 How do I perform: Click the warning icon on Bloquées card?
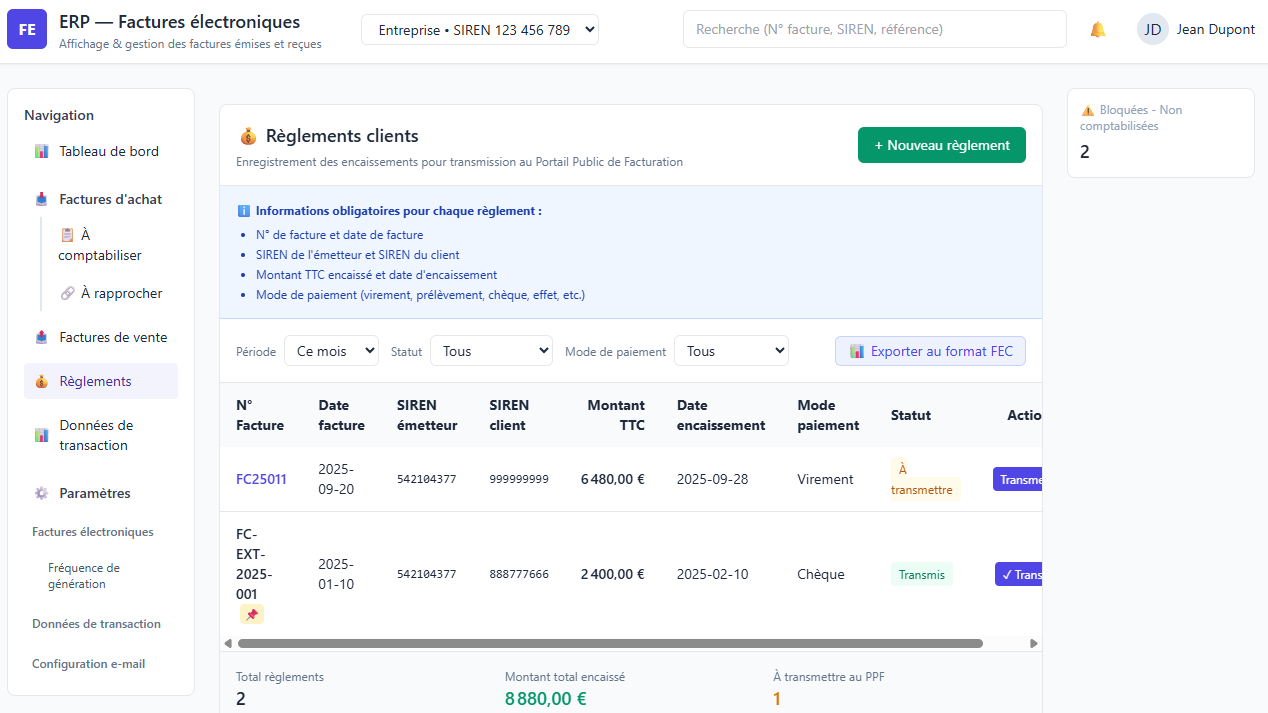point(1087,110)
